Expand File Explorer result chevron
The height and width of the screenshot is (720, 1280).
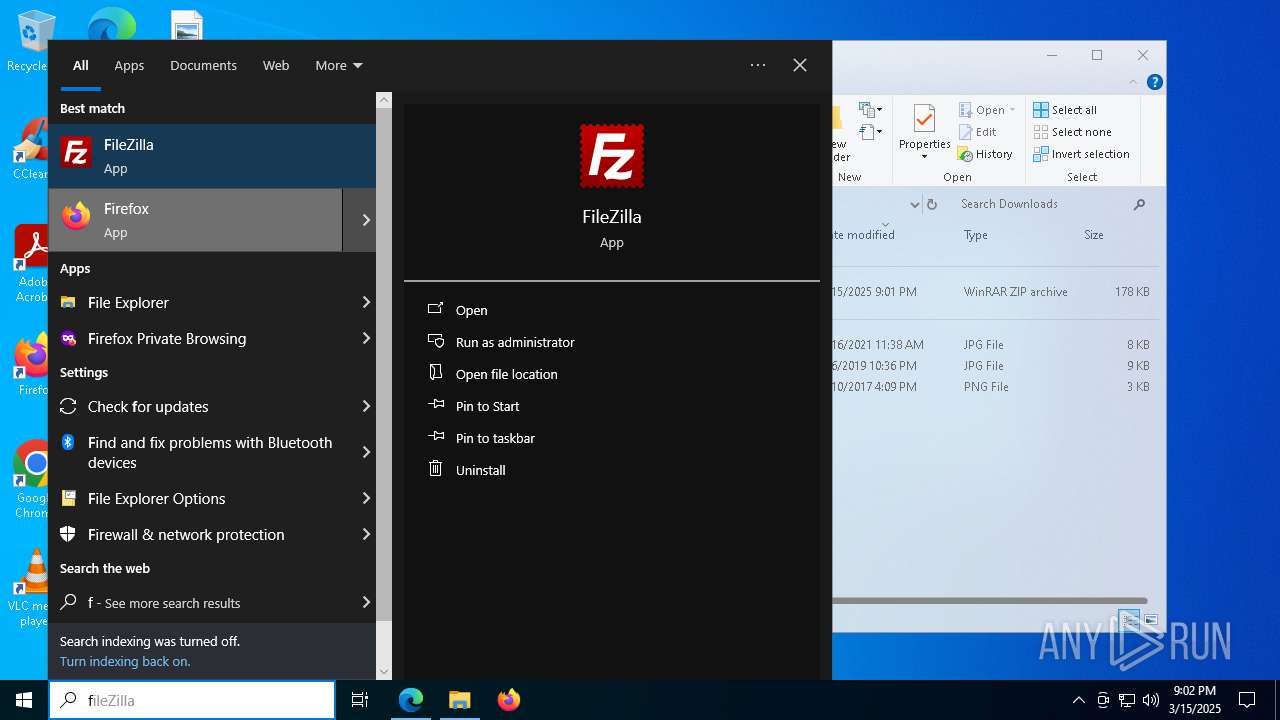(366, 302)
